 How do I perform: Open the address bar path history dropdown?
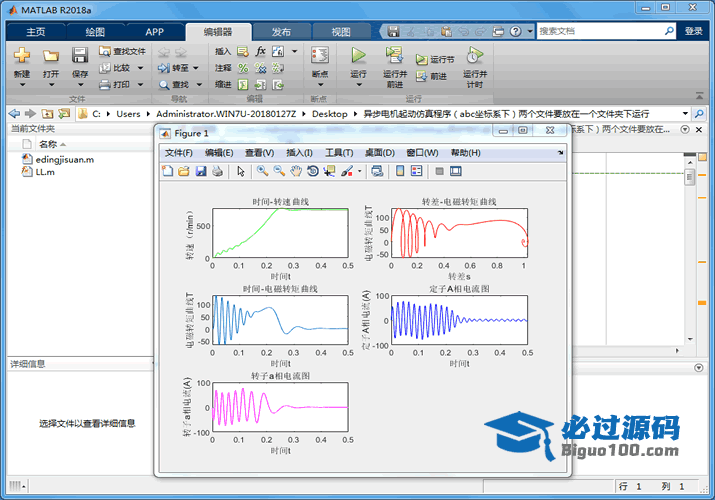pos(685,113)
